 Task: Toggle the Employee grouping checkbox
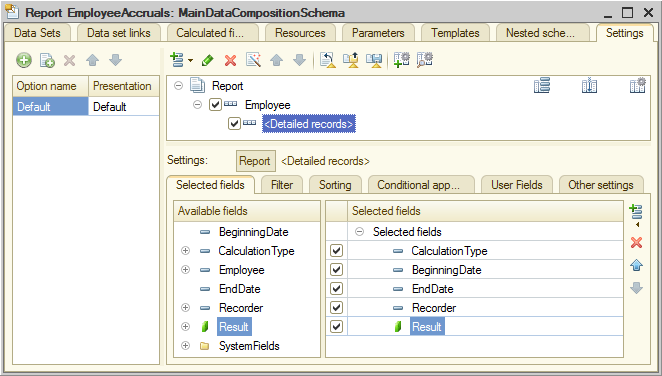coord(215,105)
